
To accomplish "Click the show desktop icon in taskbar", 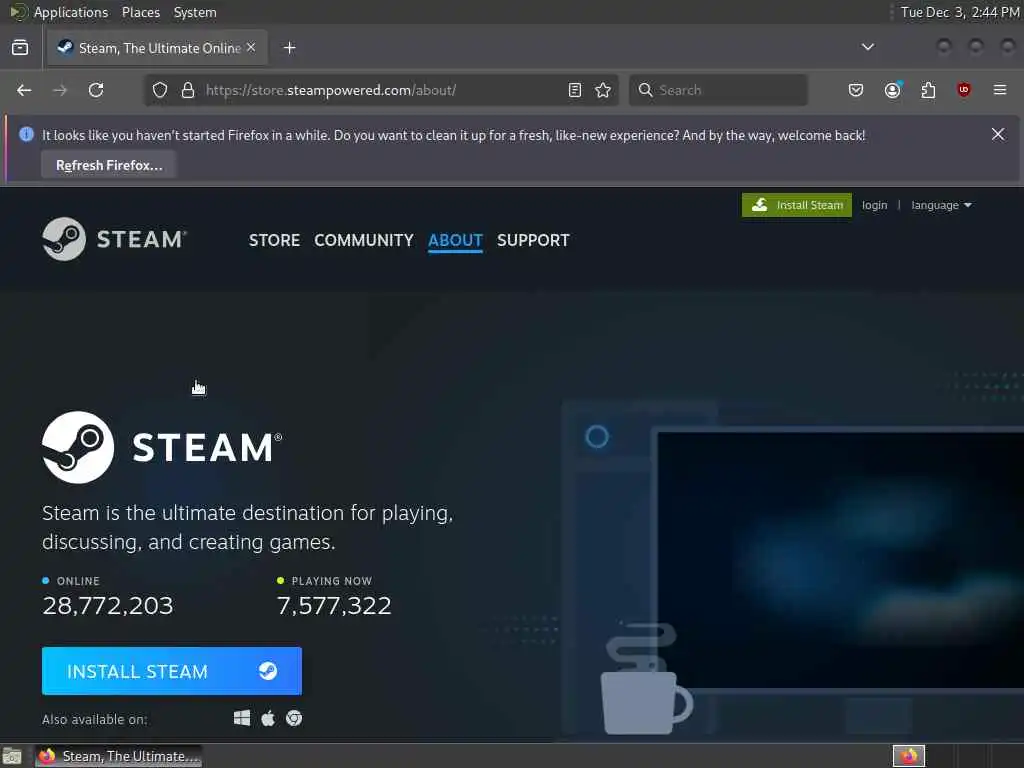I will coord(12,756).
